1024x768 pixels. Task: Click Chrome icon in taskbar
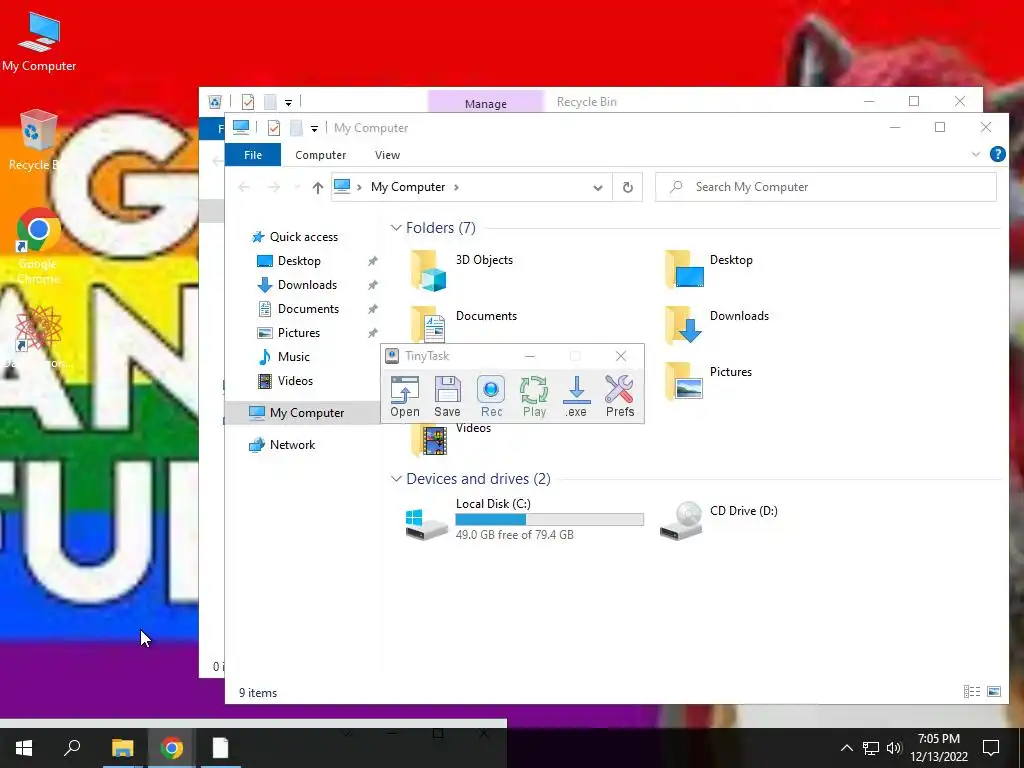[x=172, y=748]
